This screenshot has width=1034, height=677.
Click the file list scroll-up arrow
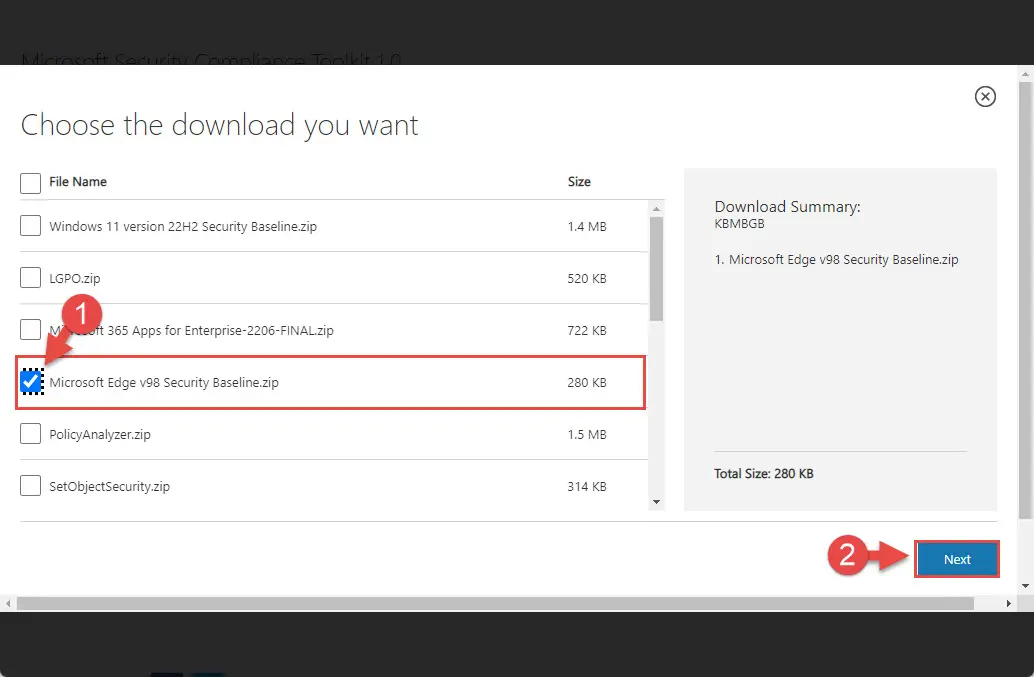point(656,209)
